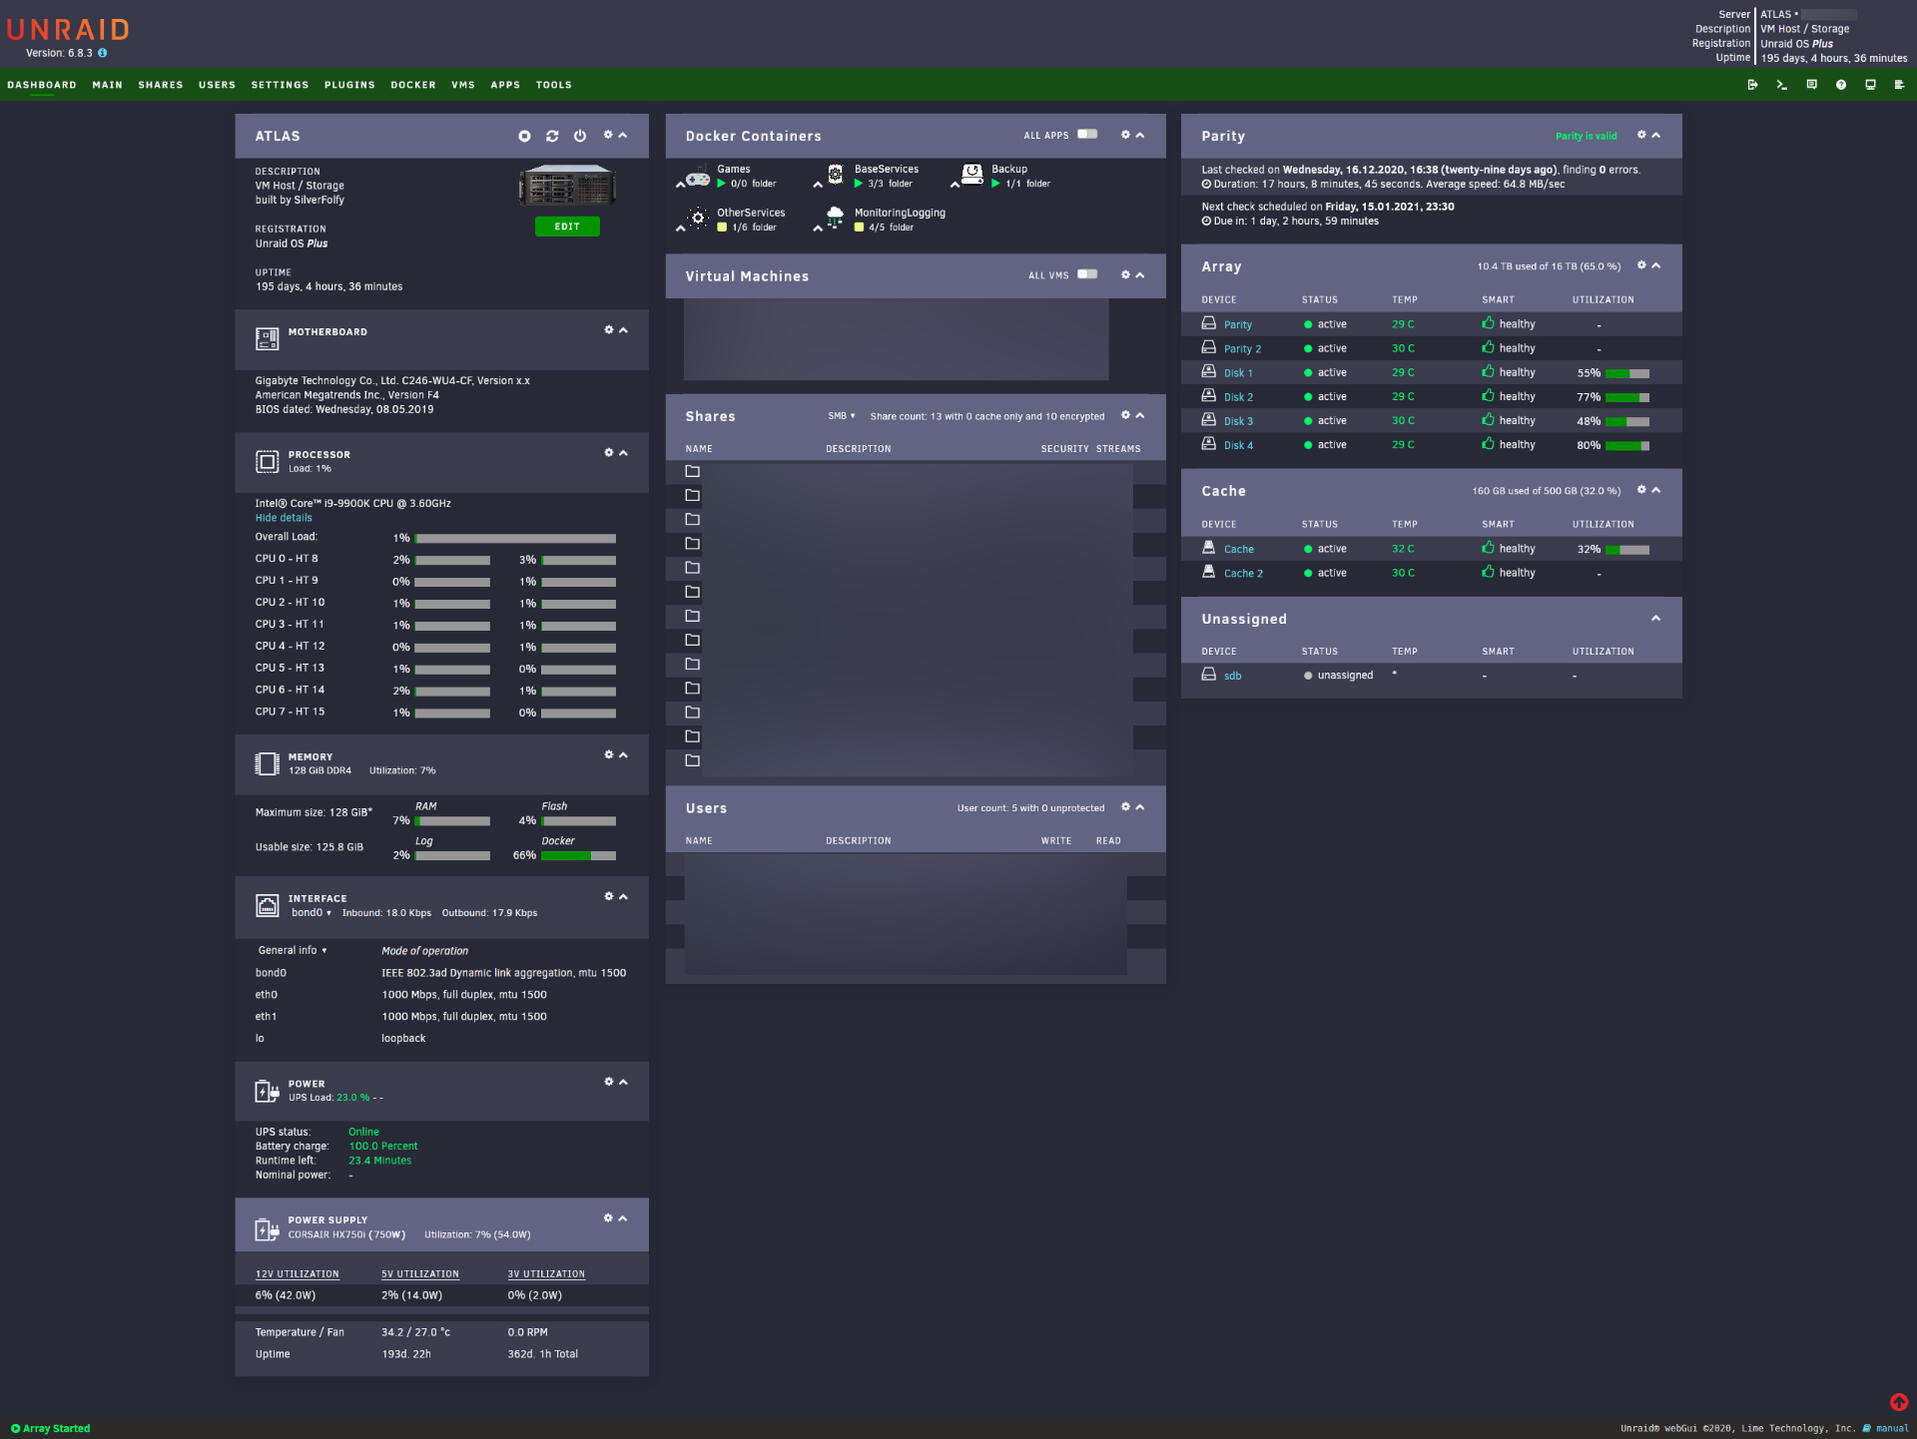
Task: Open Parity panel settings gear
Action: pyautogui.click(x=1640, y=135)
